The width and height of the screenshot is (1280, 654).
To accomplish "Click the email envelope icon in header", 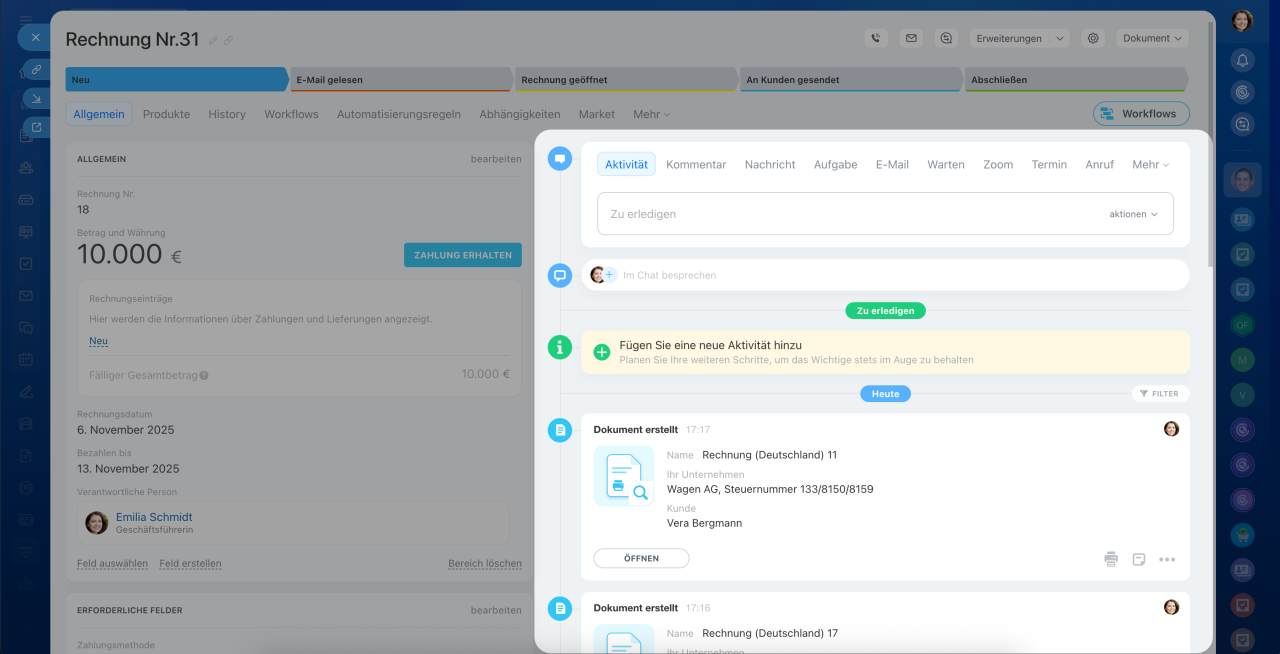I will (911, 38).
